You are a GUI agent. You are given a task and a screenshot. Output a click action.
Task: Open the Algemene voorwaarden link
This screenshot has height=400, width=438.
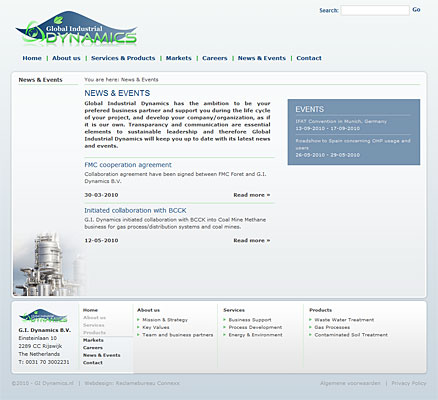tap(350, 383)
